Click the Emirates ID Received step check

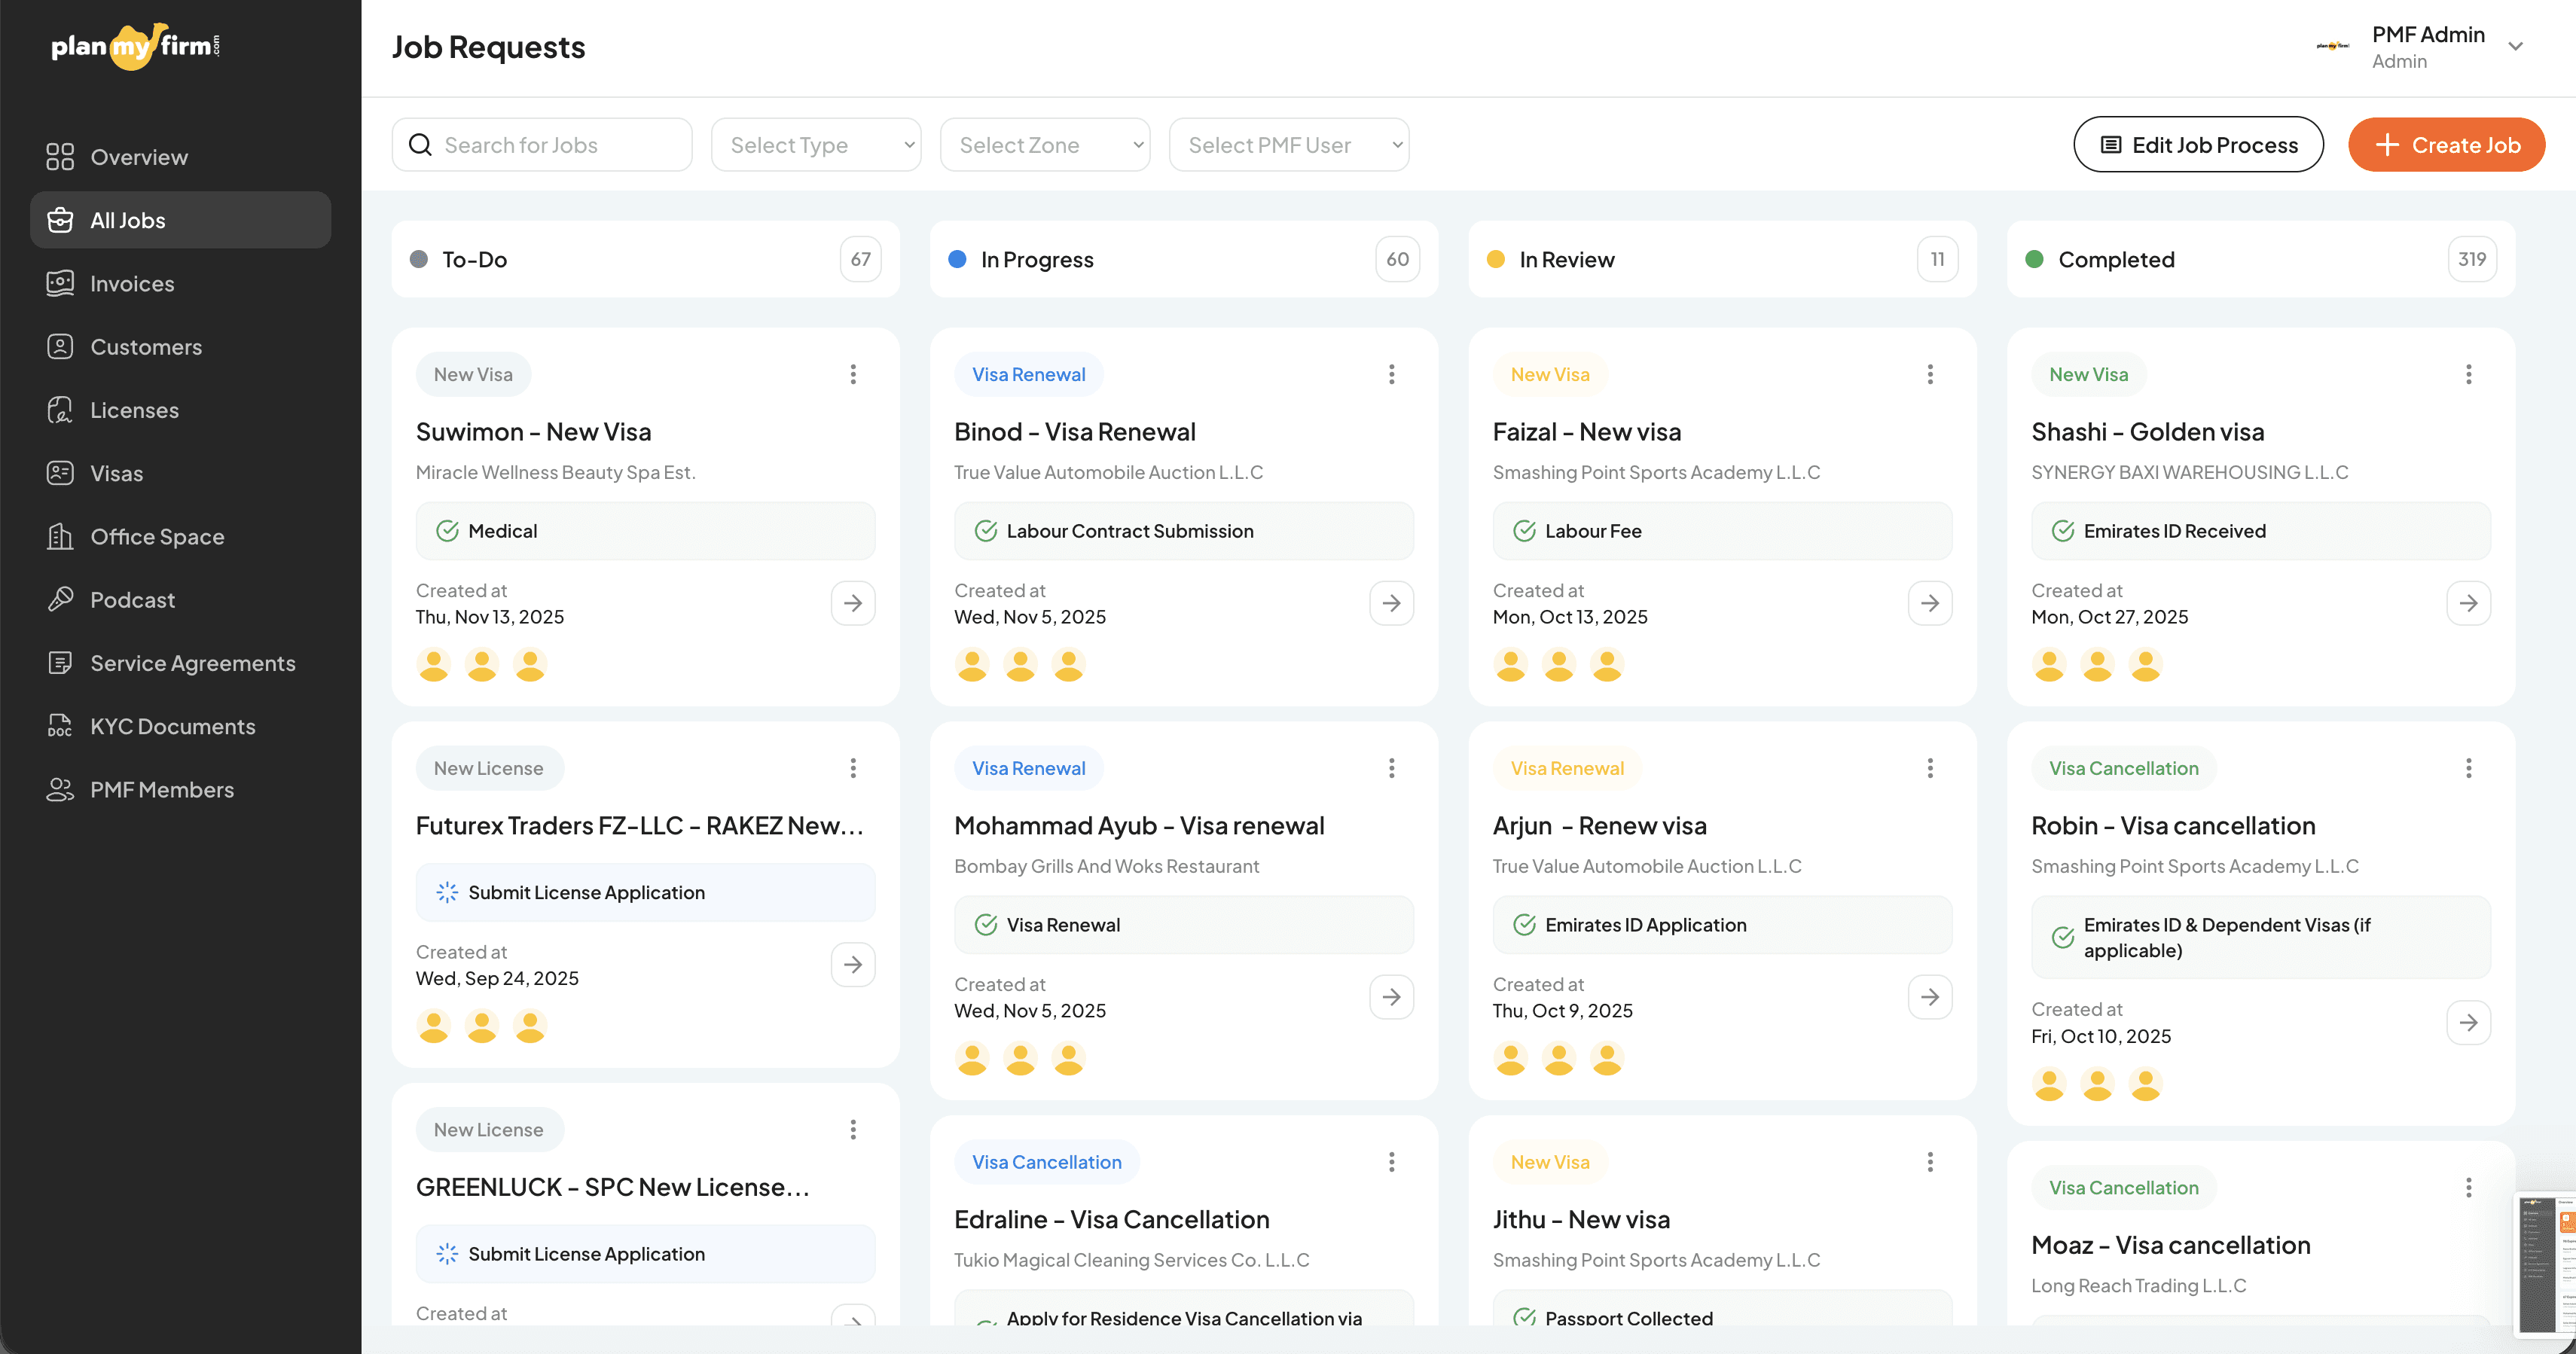(2062, 531)
